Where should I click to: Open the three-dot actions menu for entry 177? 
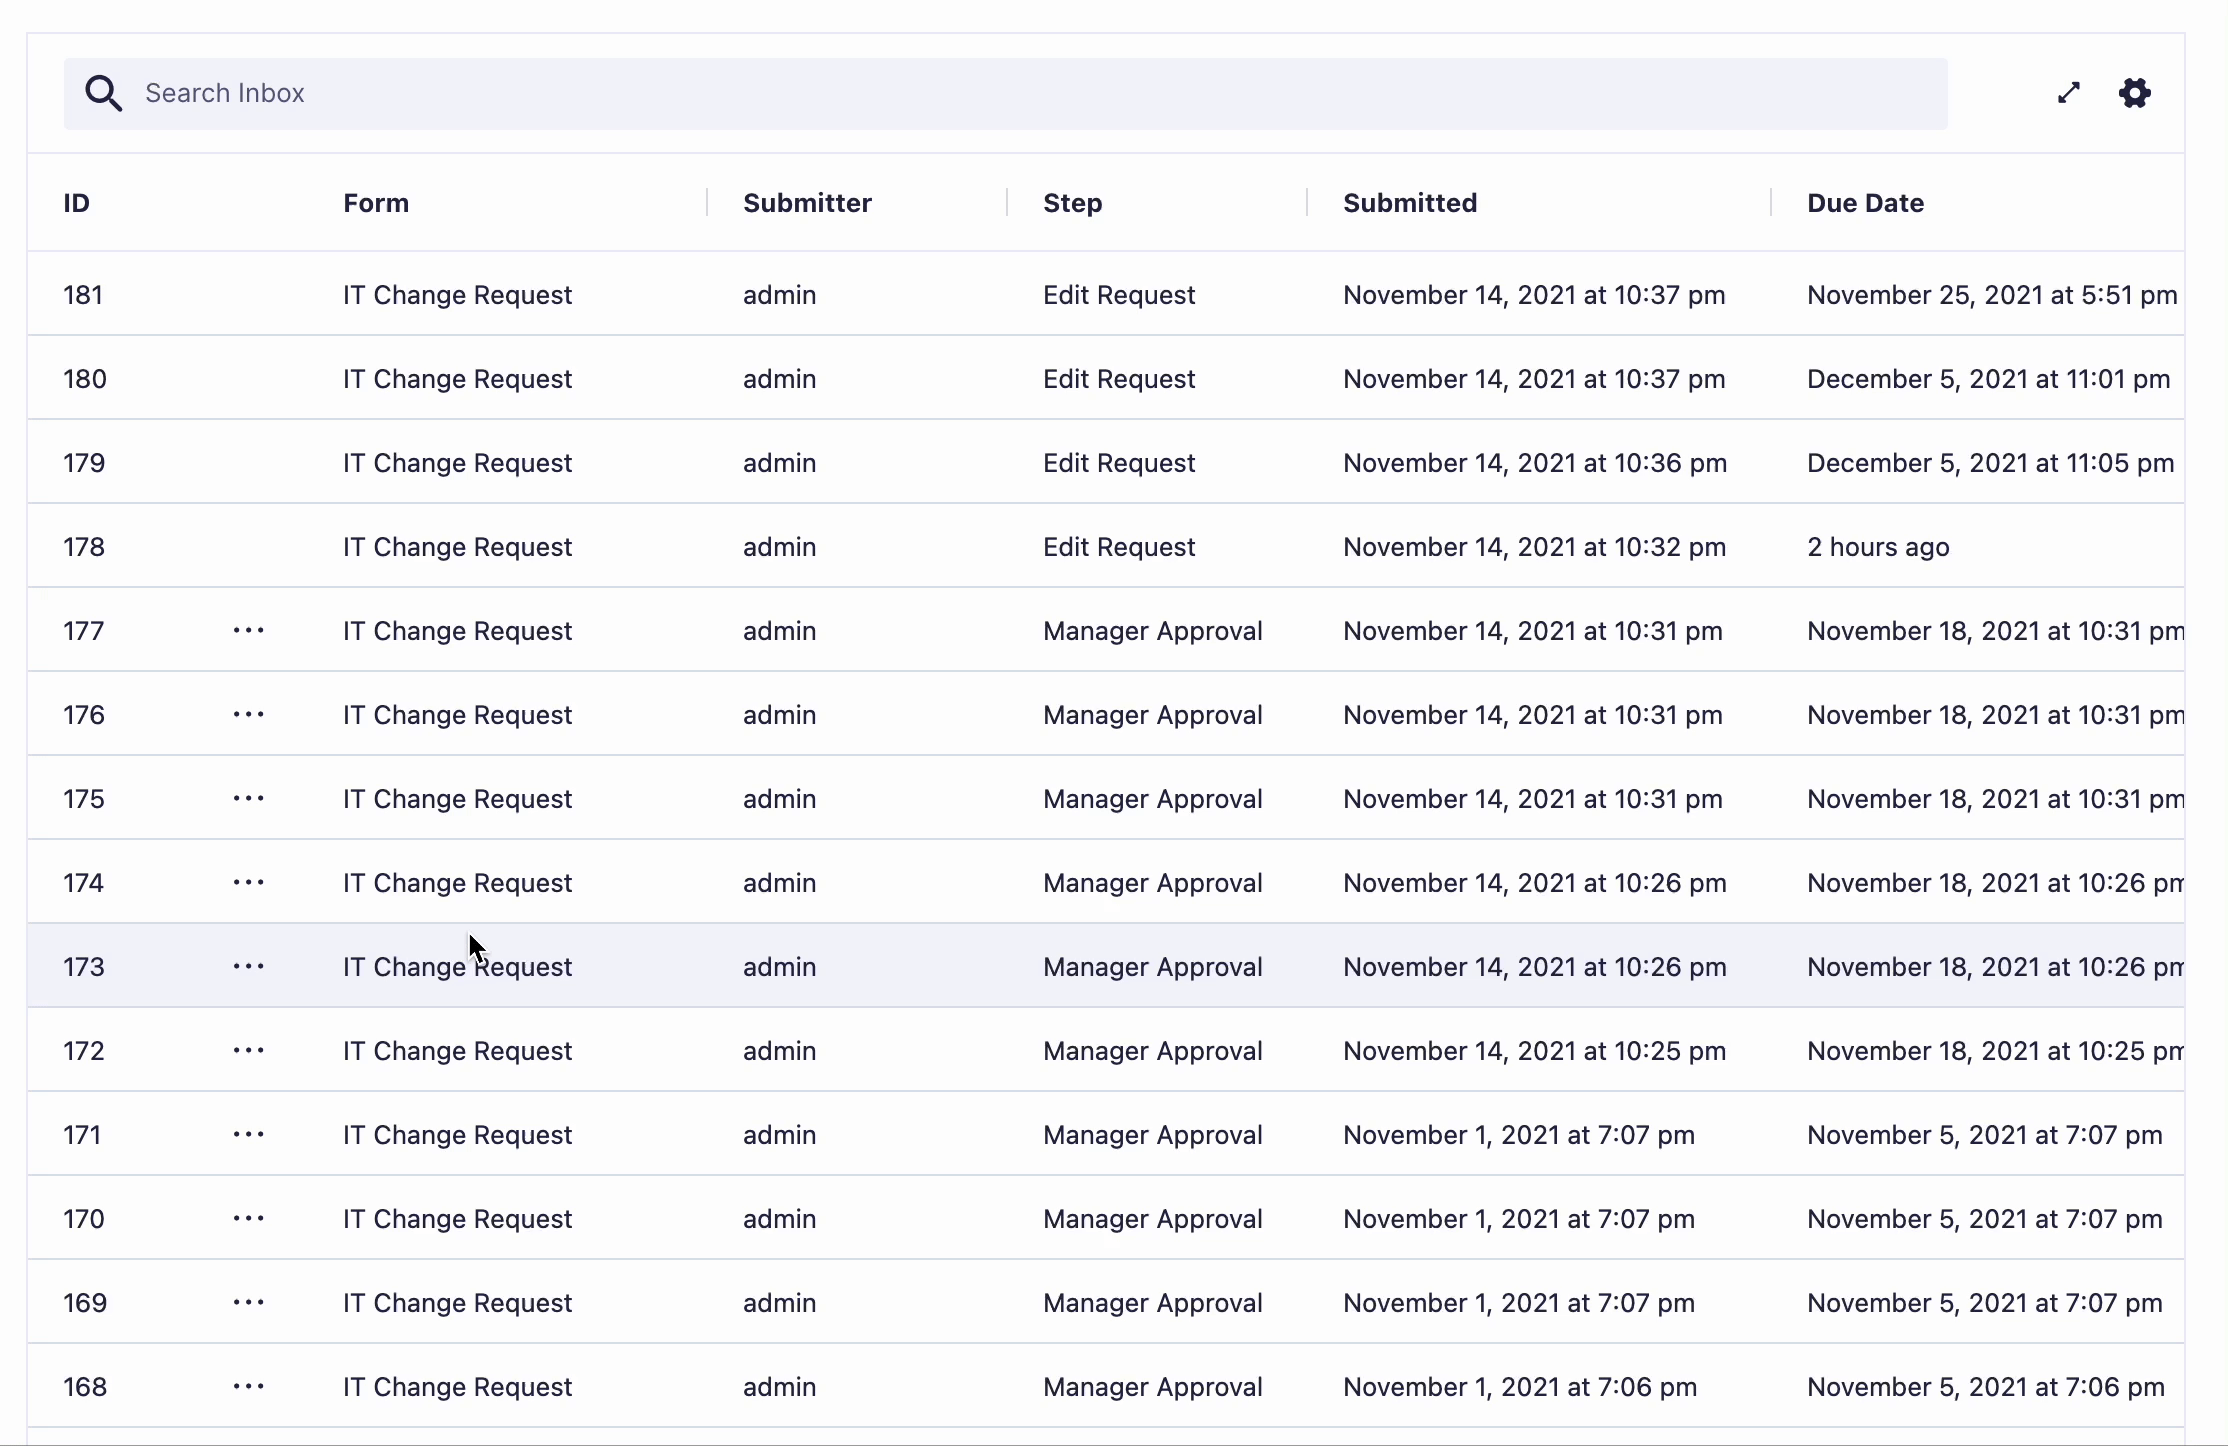pos(248,630)
